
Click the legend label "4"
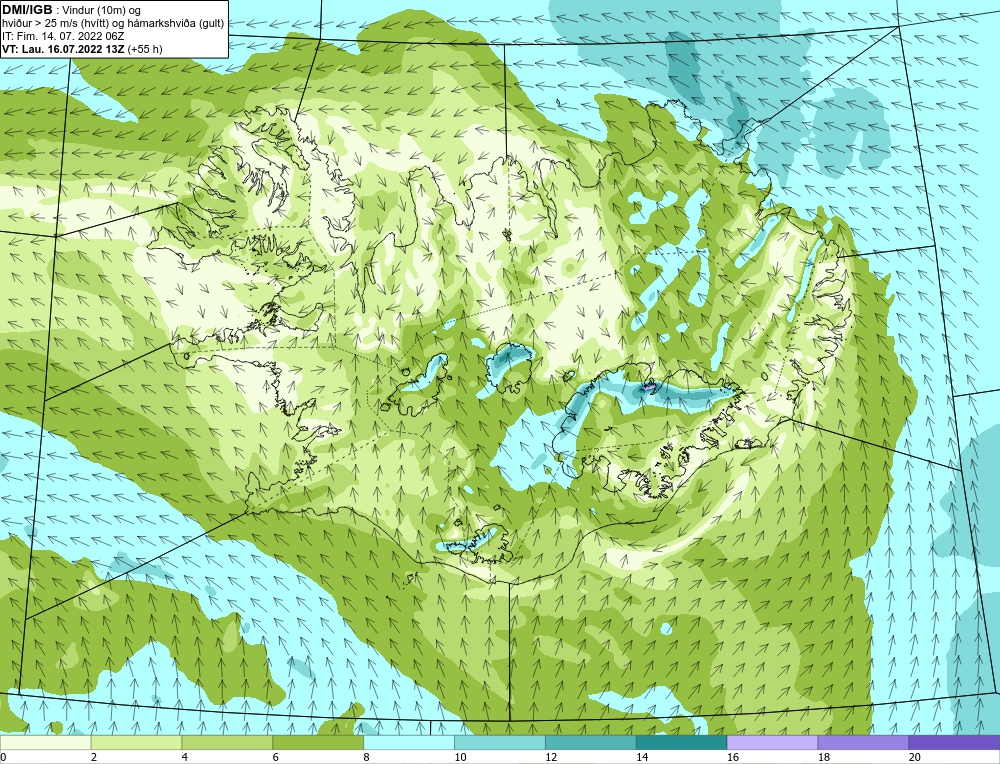tap(185, 757)
